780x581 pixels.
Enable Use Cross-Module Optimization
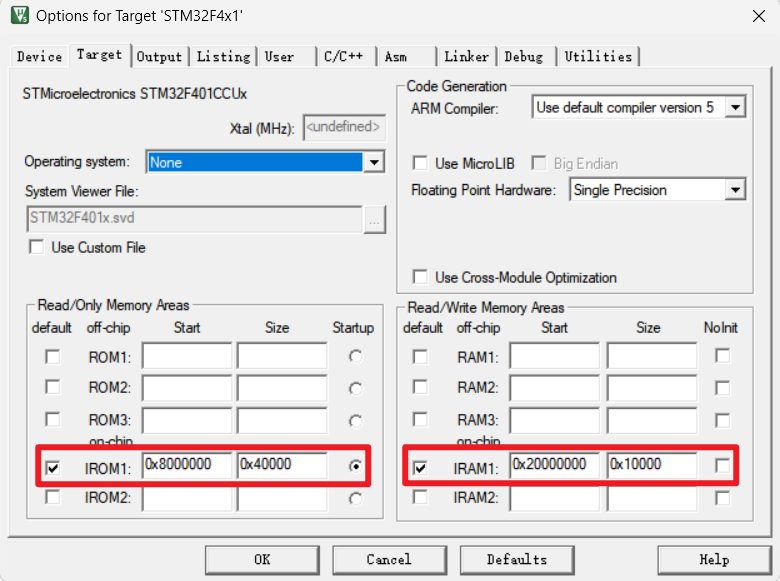point(420,277)
